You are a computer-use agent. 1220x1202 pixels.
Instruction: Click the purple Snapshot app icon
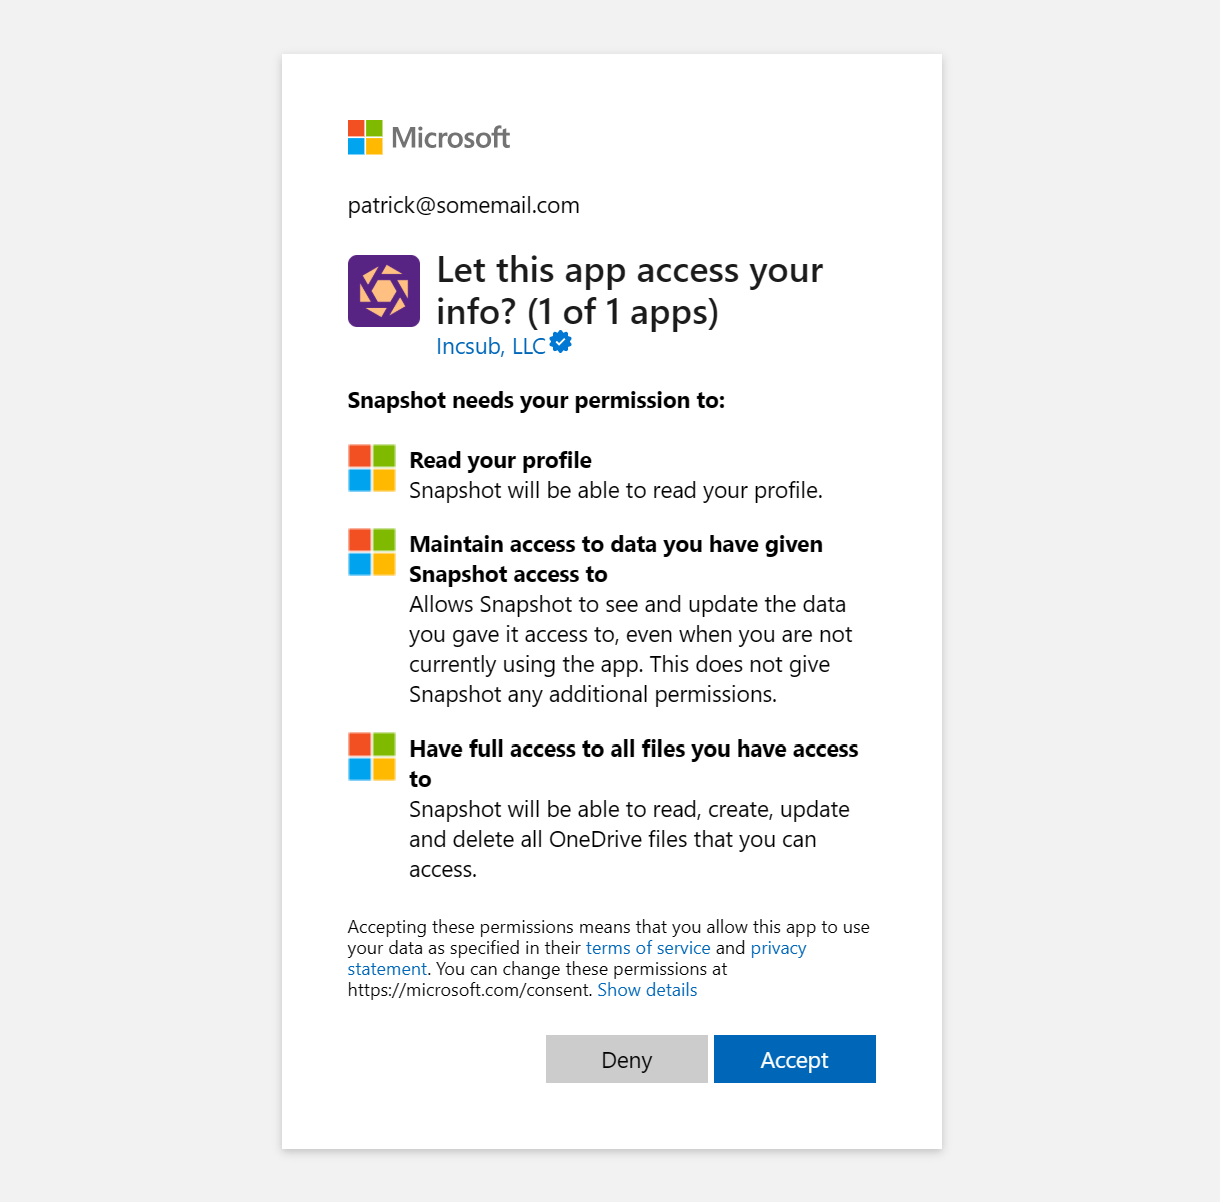pyautogui.click(x=384, y=291)
